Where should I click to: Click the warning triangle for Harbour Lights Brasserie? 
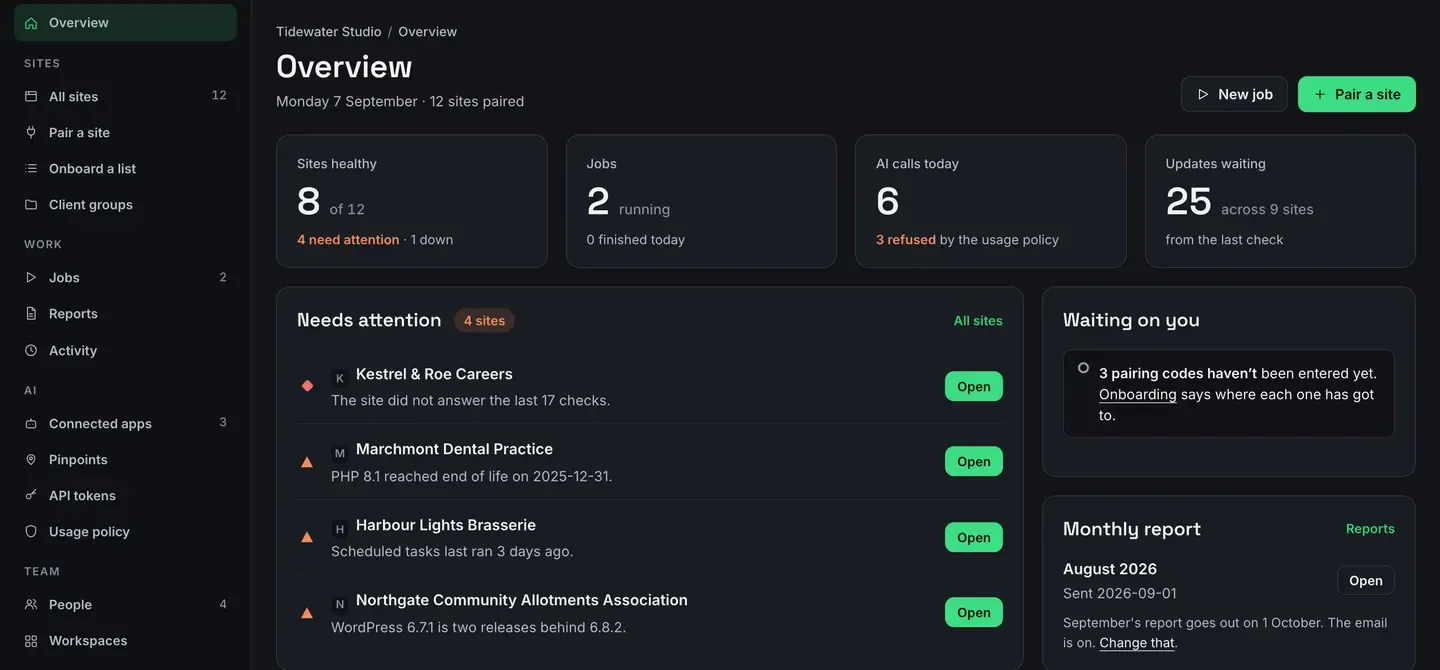pyautogui.click(x=307, y=537)
